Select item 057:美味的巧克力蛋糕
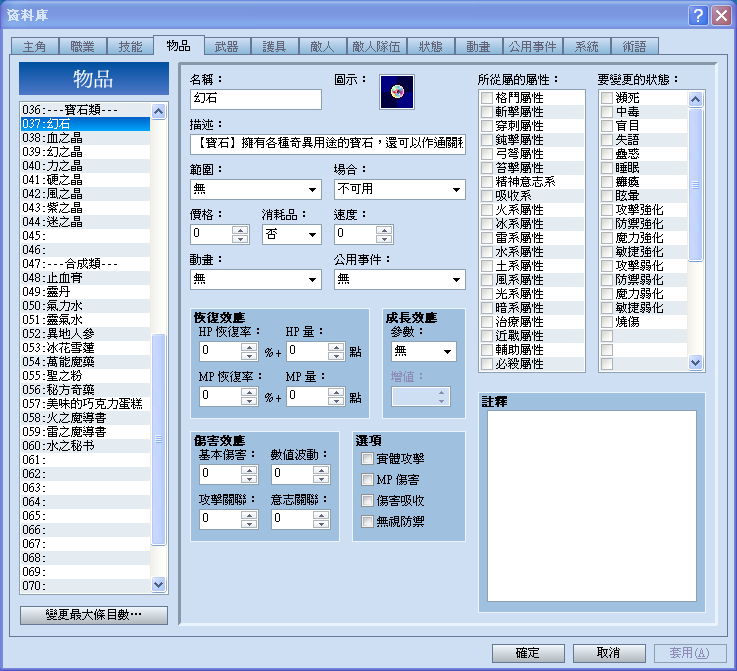 click(86, 404)
